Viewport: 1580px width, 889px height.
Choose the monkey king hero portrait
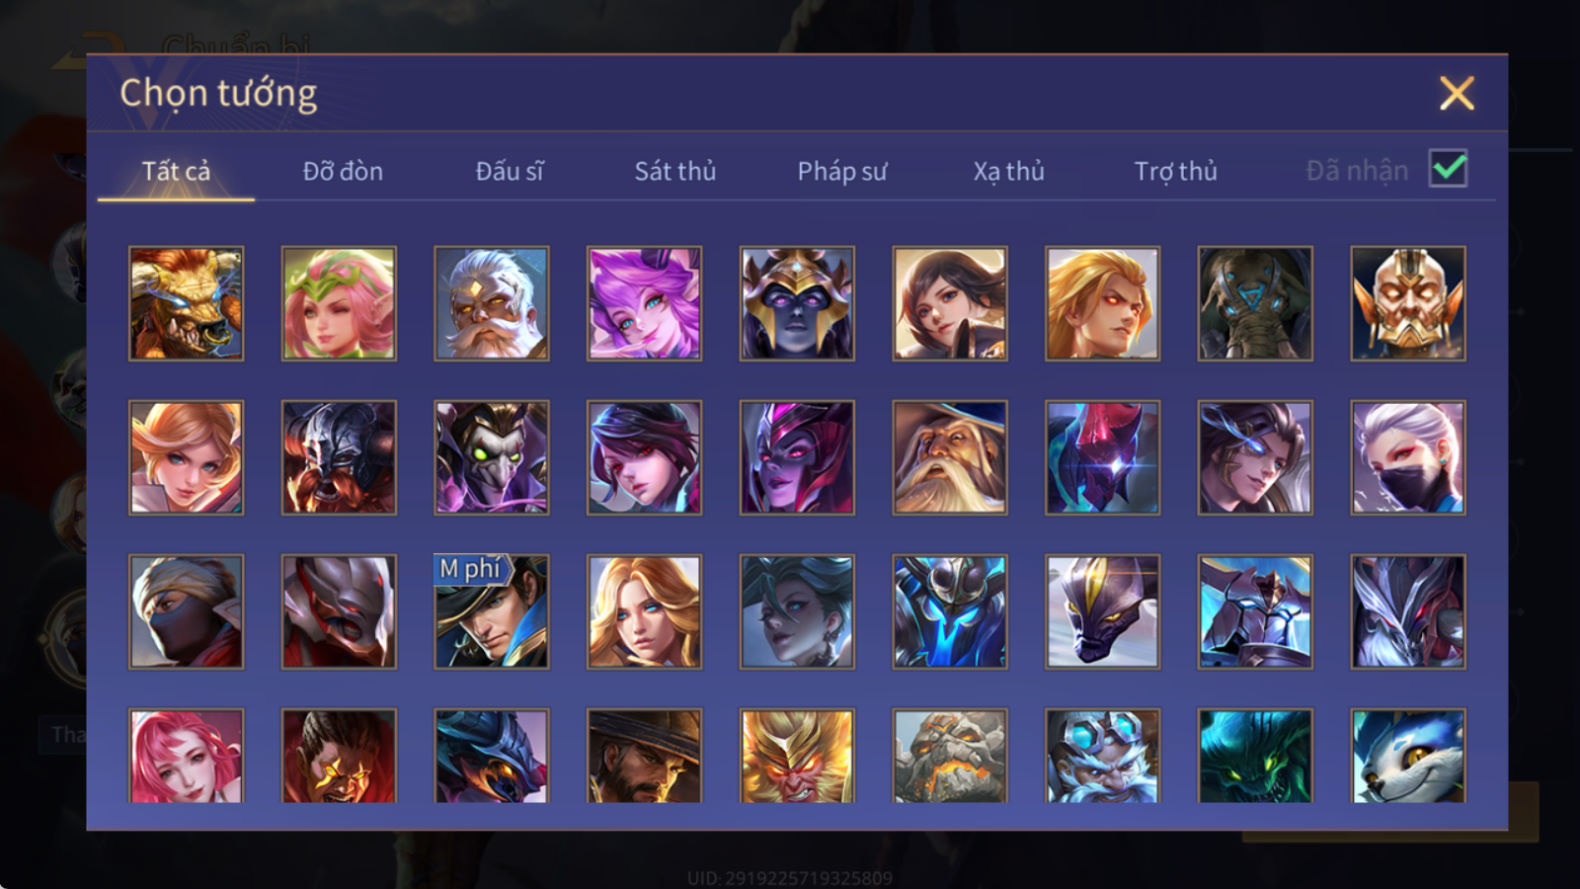pos(797,756)
